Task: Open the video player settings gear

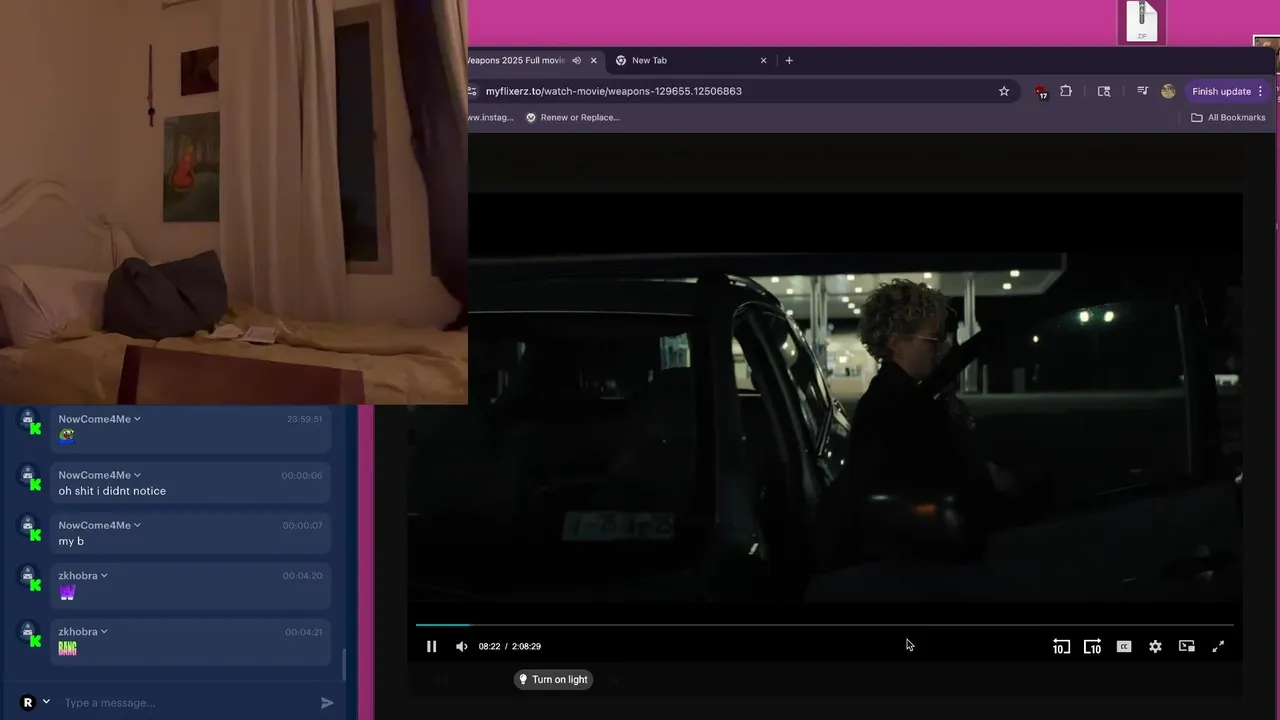Action: coord(1155,647)
